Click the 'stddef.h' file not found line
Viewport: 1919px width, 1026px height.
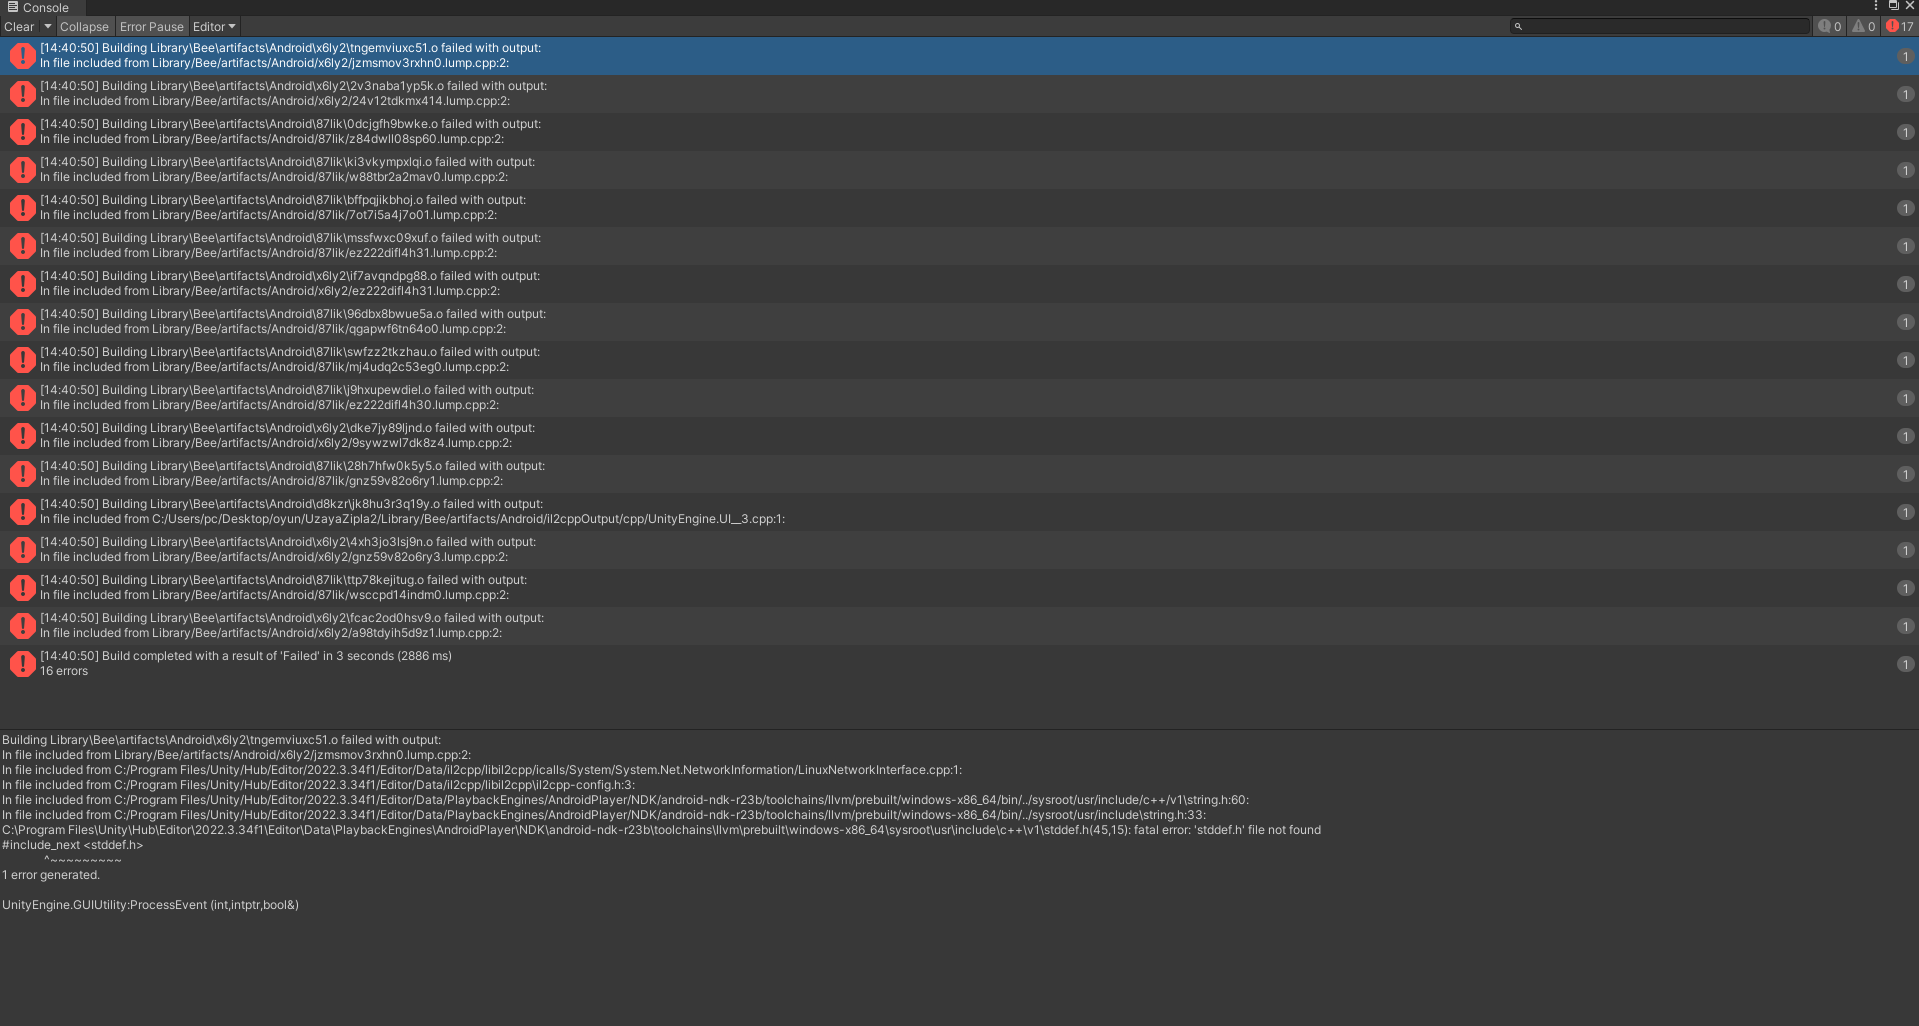tap(661, 830)
